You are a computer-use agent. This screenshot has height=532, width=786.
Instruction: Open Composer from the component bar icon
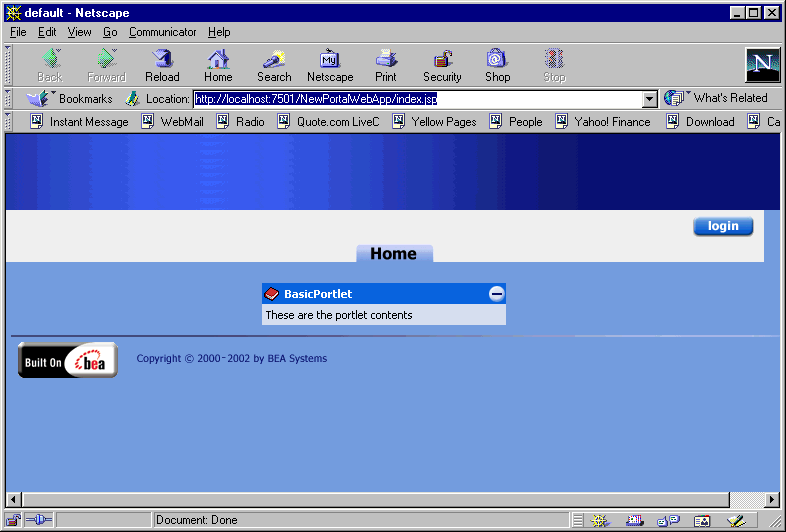736,520
